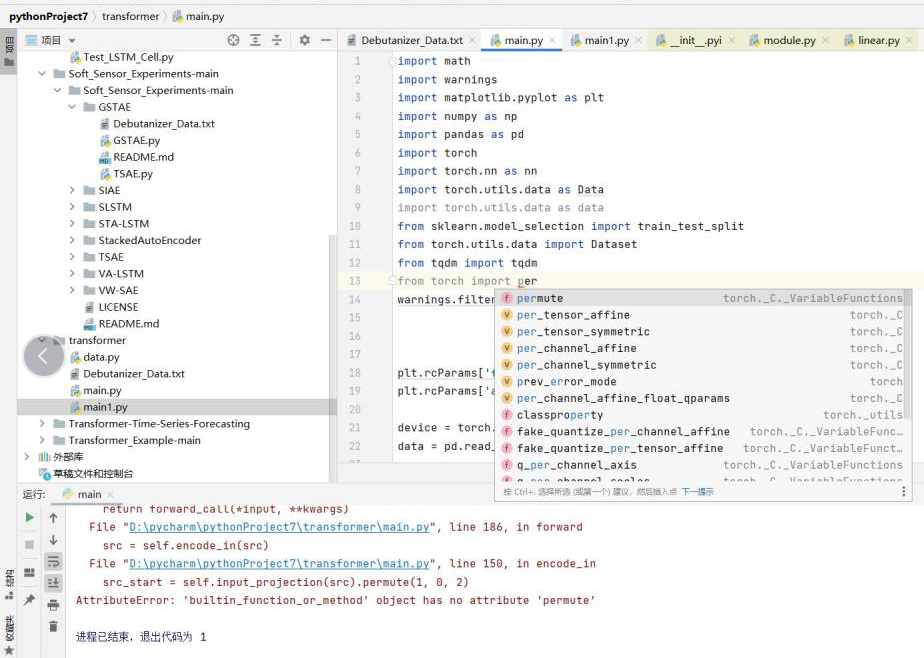Screen dimensions: 924x658
Task: Expand the SIAE folder
Action: 73,190
